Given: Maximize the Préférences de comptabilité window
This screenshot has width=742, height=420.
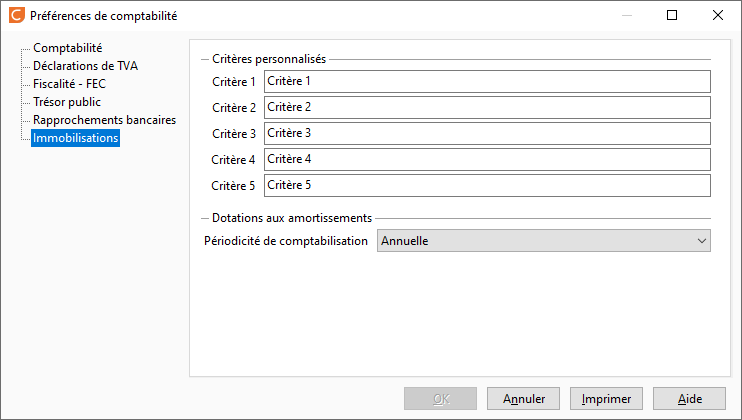Looking at the screenshot, I should click(x=671, y=15).
